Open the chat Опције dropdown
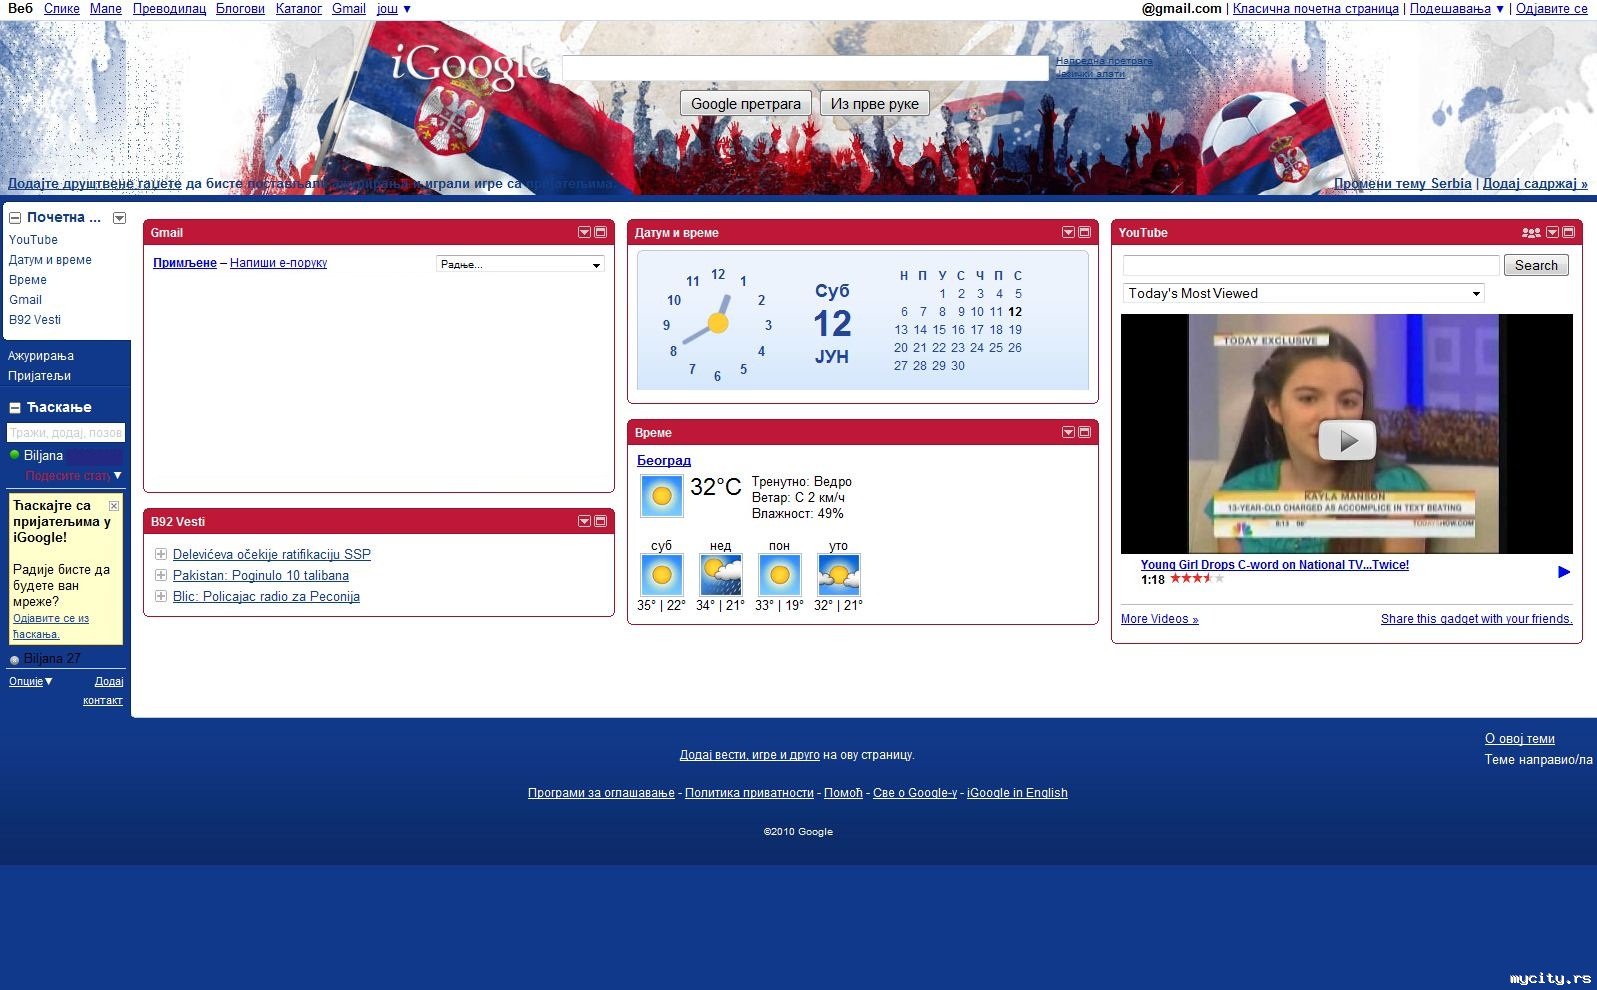This screenshot has width=1597, height=990. 31,681
